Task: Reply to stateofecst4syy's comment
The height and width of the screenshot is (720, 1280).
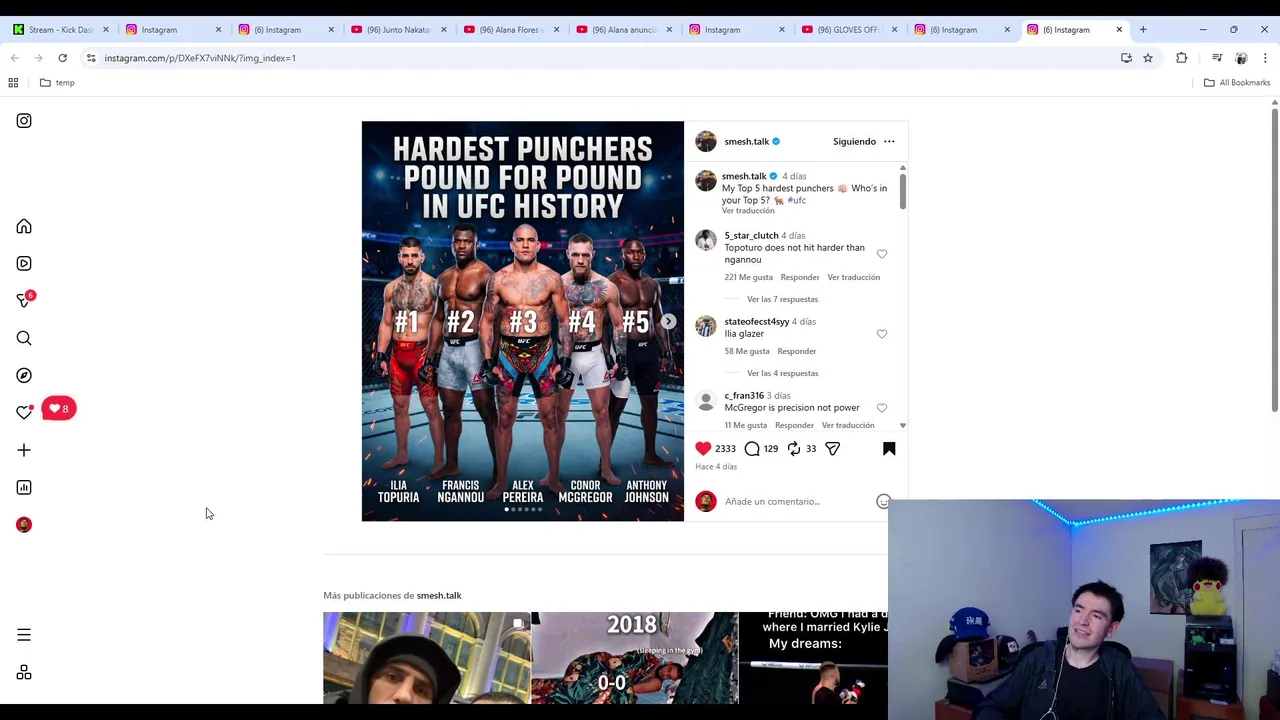Action: coord(797,351)
